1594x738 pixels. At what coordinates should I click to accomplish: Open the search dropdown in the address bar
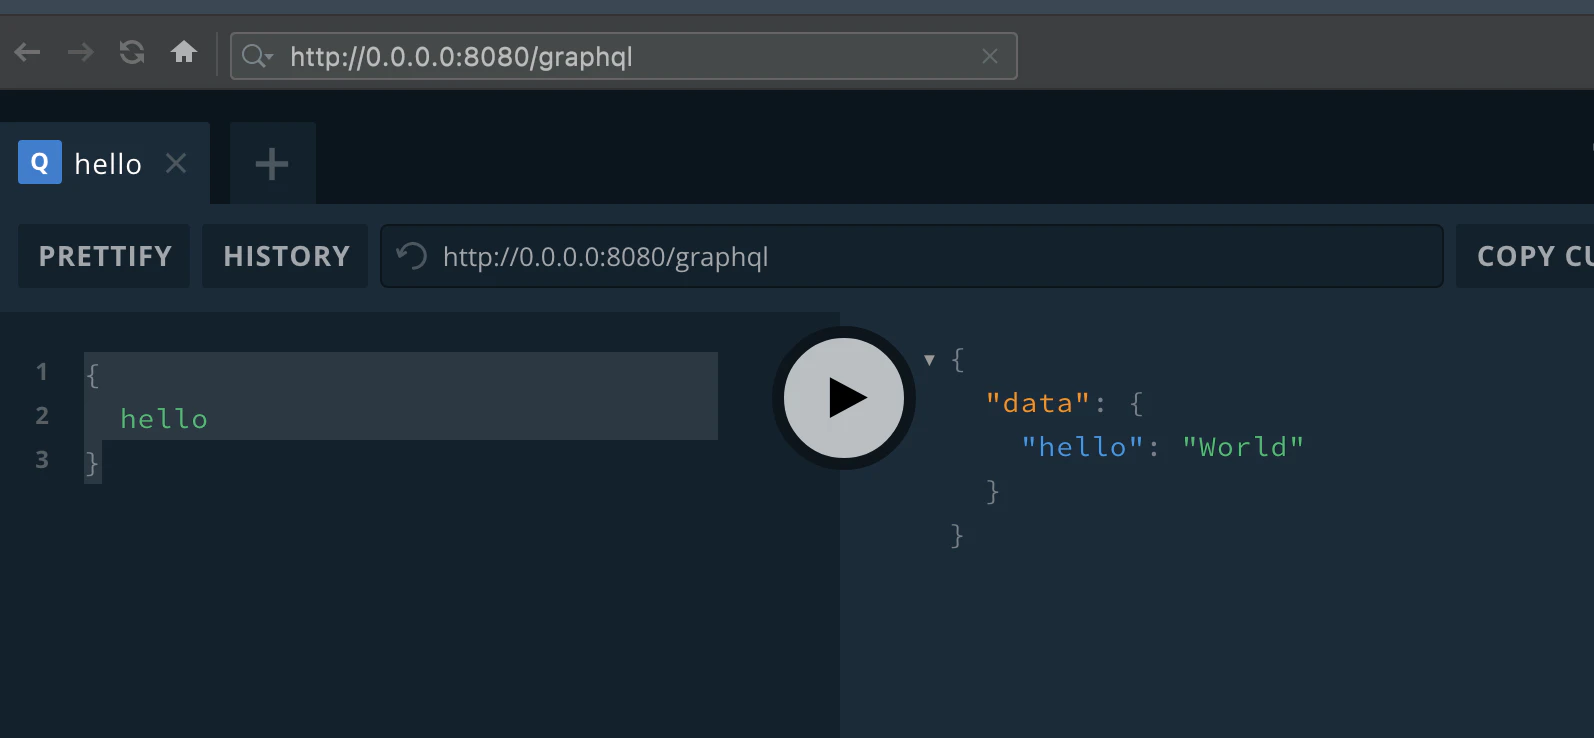coord(257,56)
